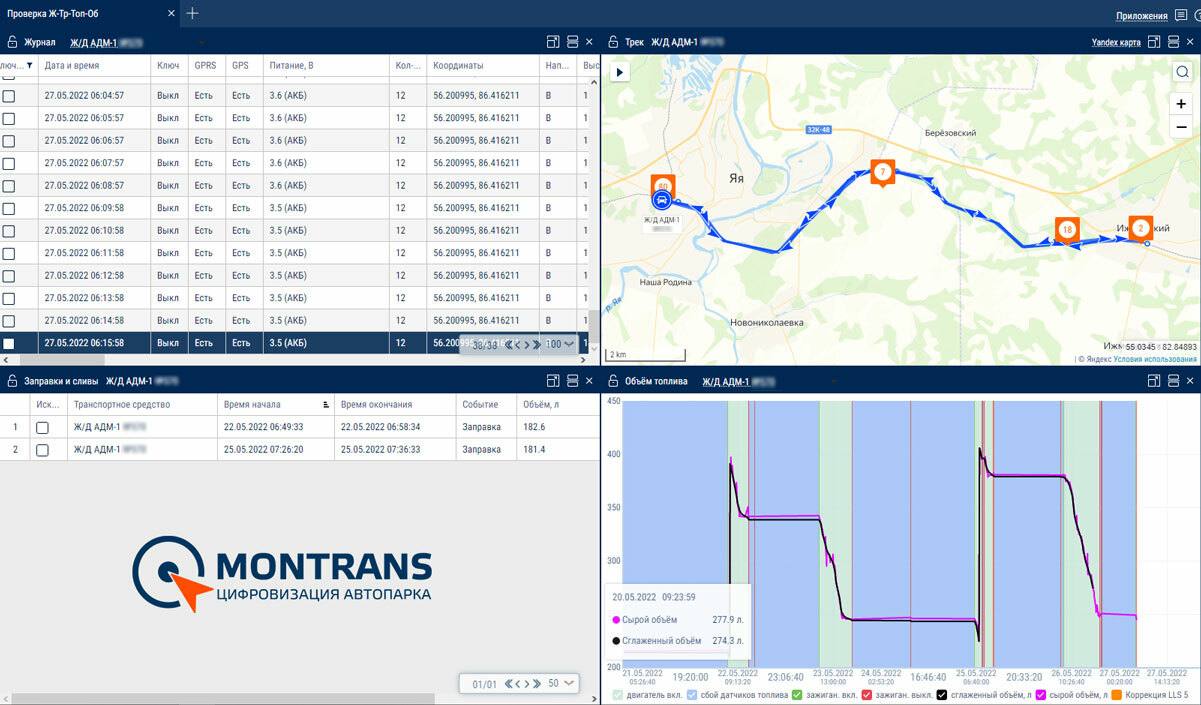Open the 100 rows-per-page dropdown in Журнал
The image size is (1201, 705).
pyautogui.click(x=560, y=344)
